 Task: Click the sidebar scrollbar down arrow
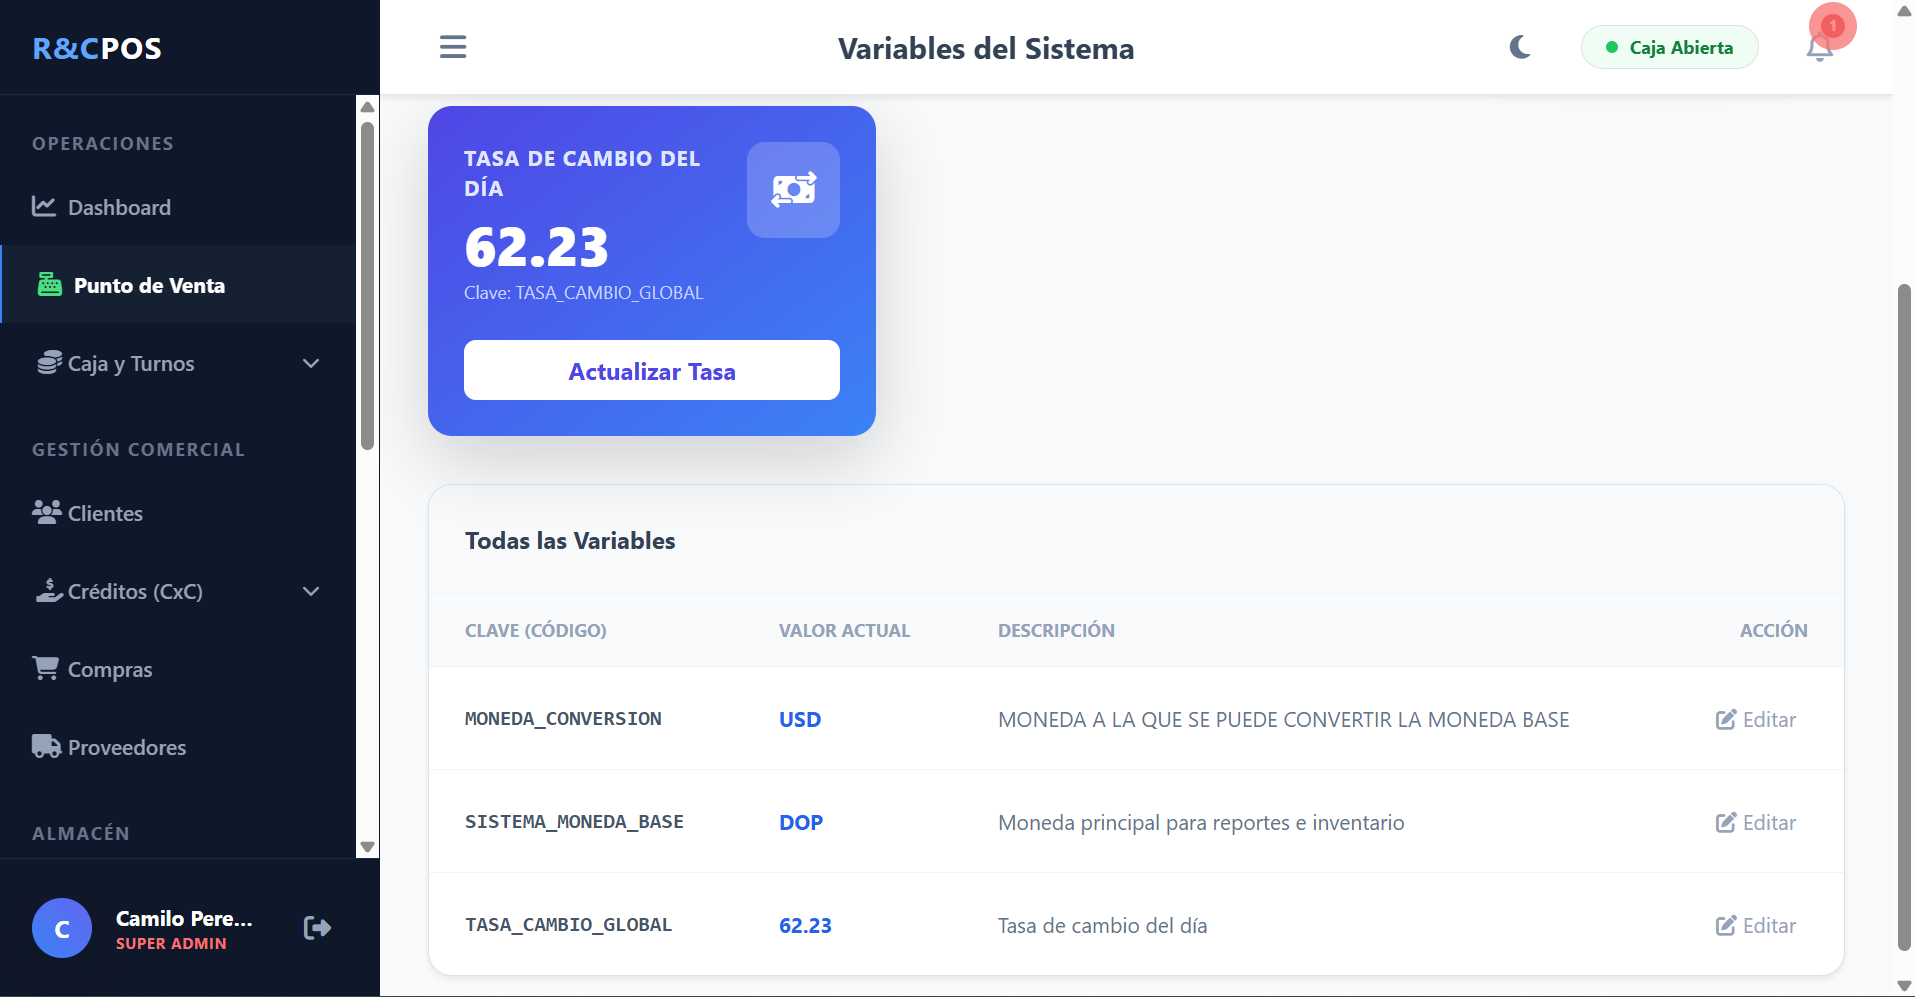[367, 847]
